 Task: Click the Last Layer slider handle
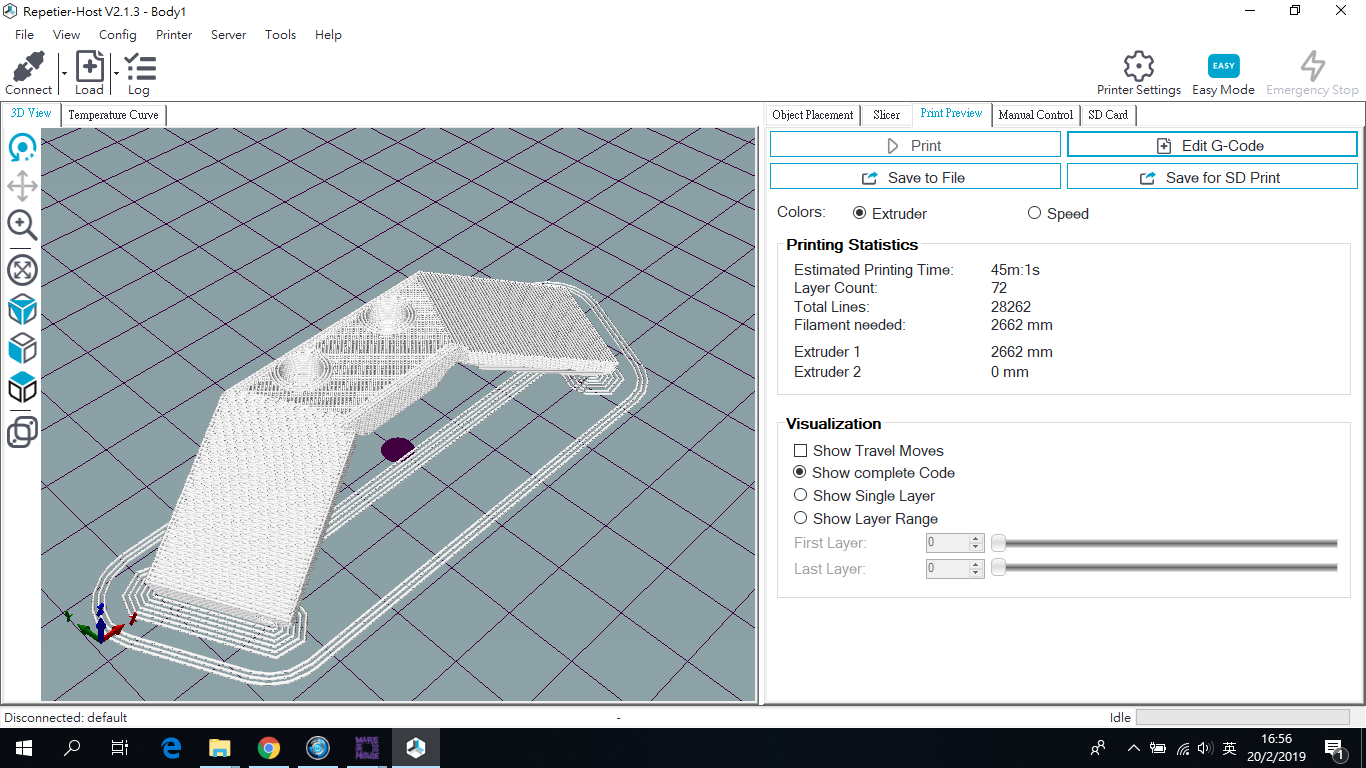(x=998, y=568)
